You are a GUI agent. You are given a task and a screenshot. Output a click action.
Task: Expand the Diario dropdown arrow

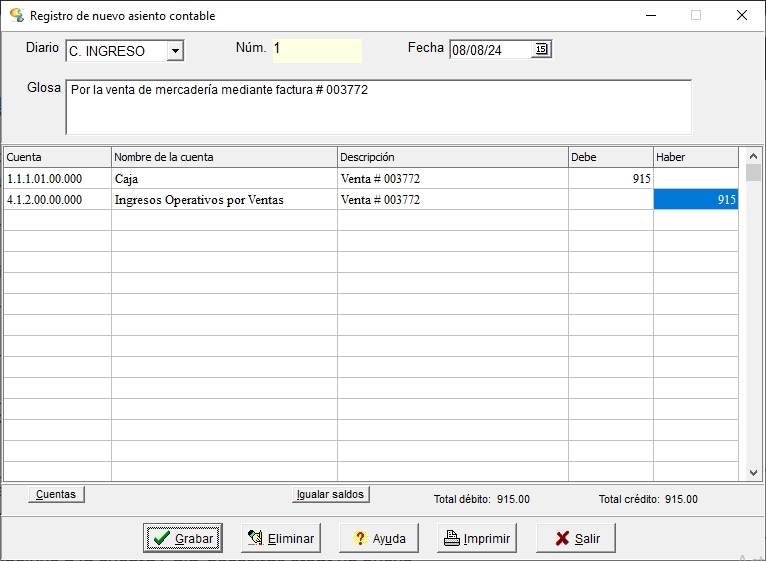pyautogui.click(x=175, y=51)
